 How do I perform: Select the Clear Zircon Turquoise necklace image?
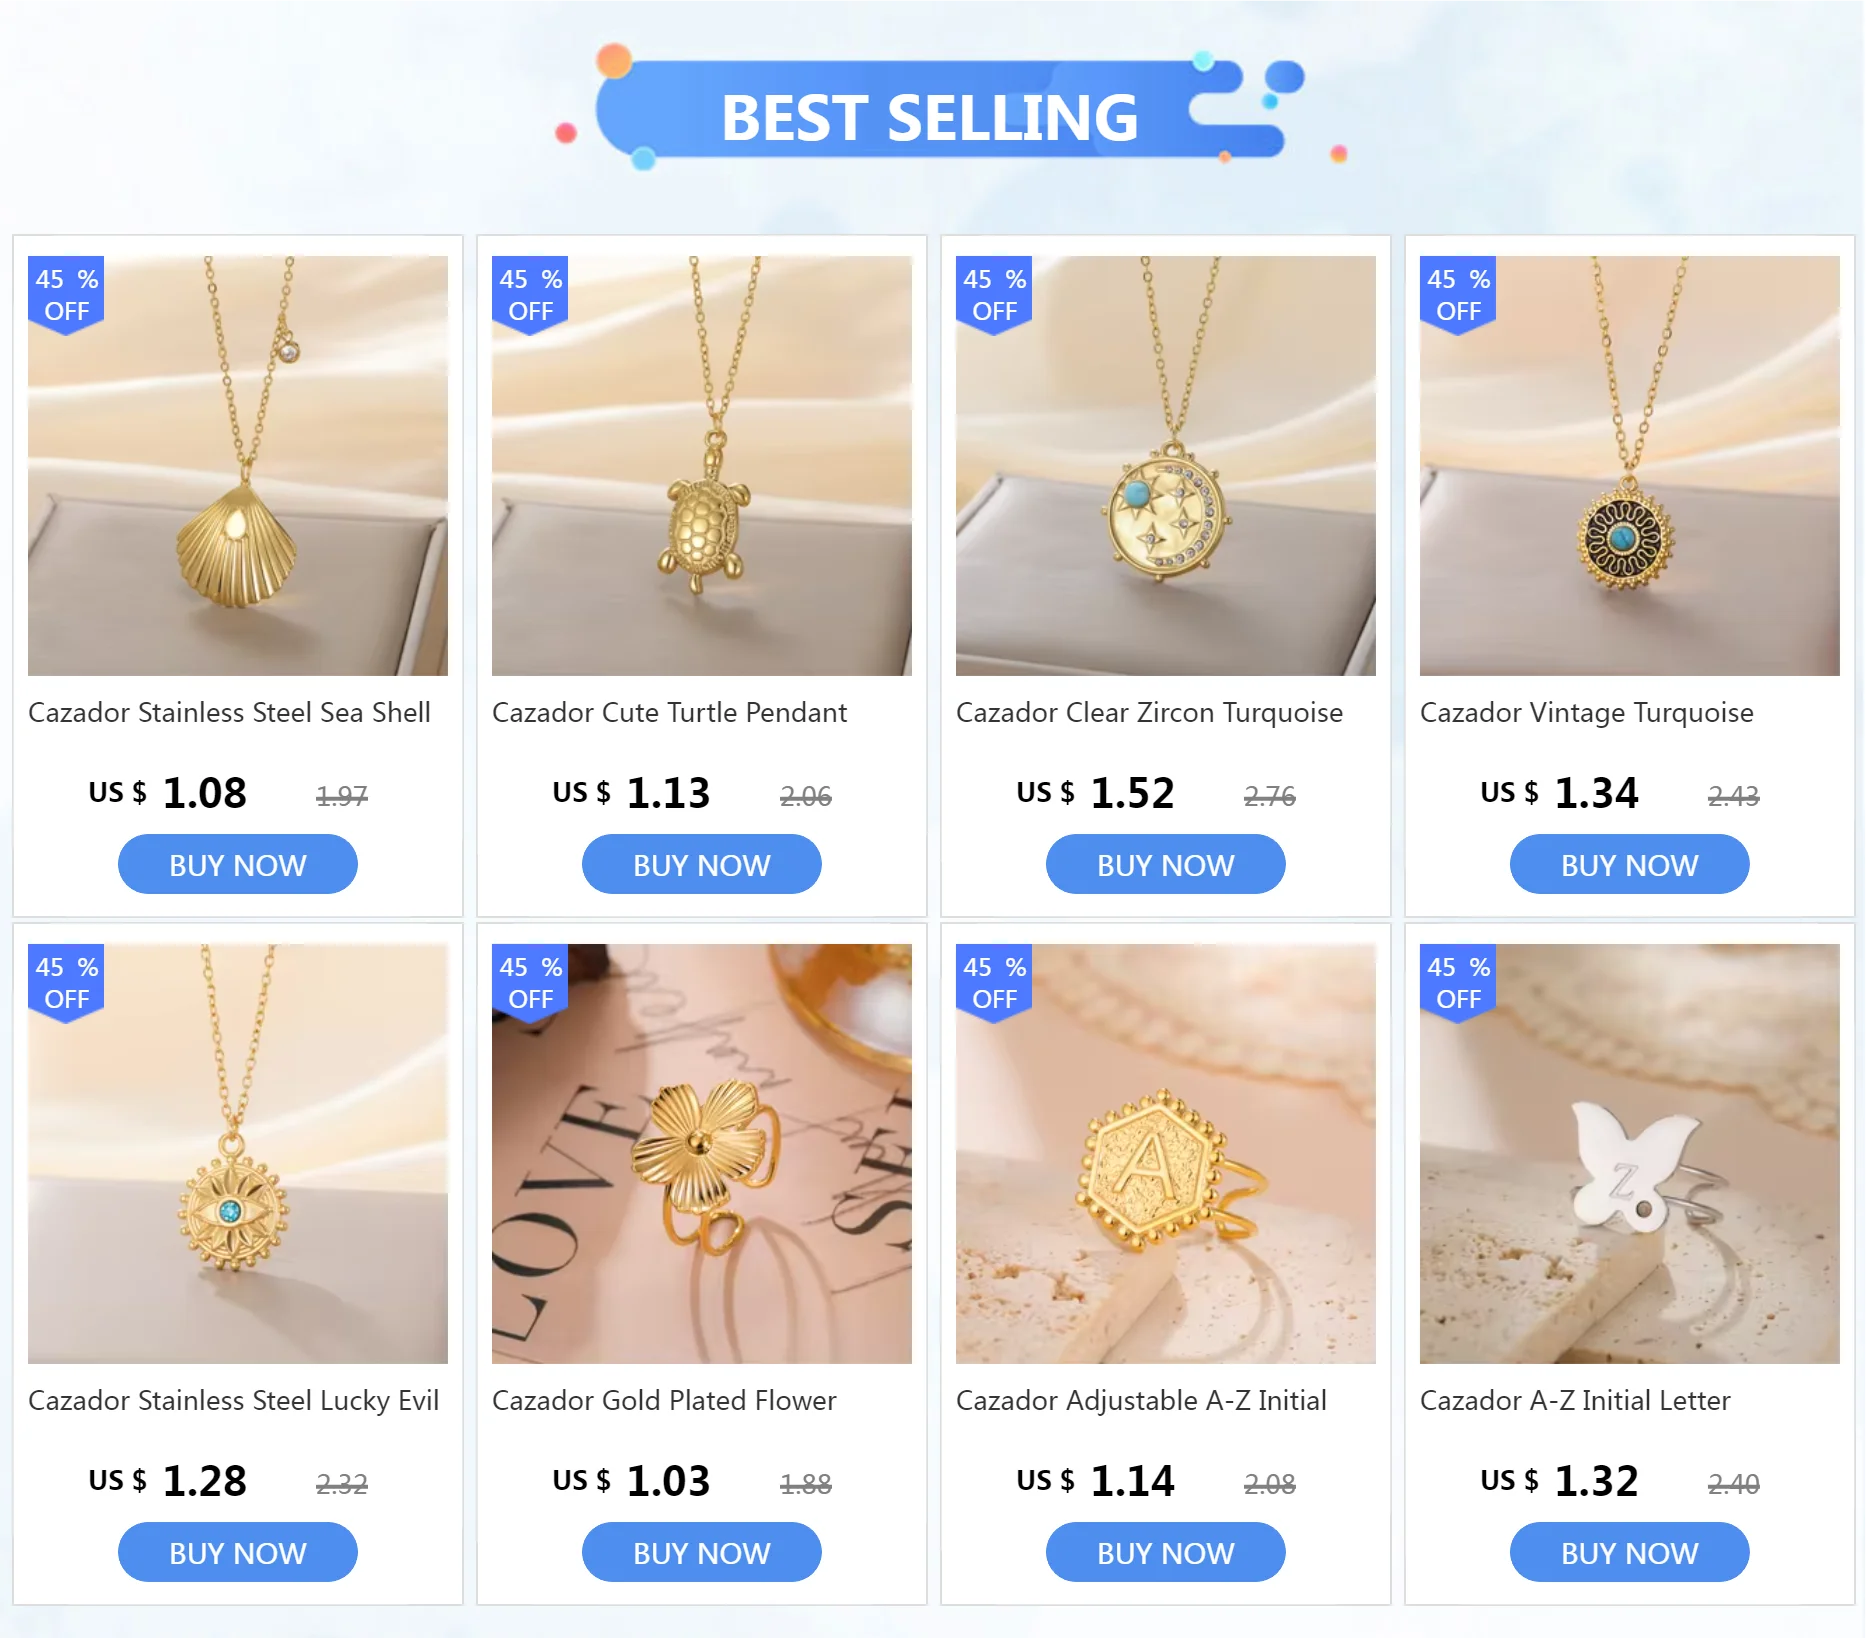[1166, 466]
